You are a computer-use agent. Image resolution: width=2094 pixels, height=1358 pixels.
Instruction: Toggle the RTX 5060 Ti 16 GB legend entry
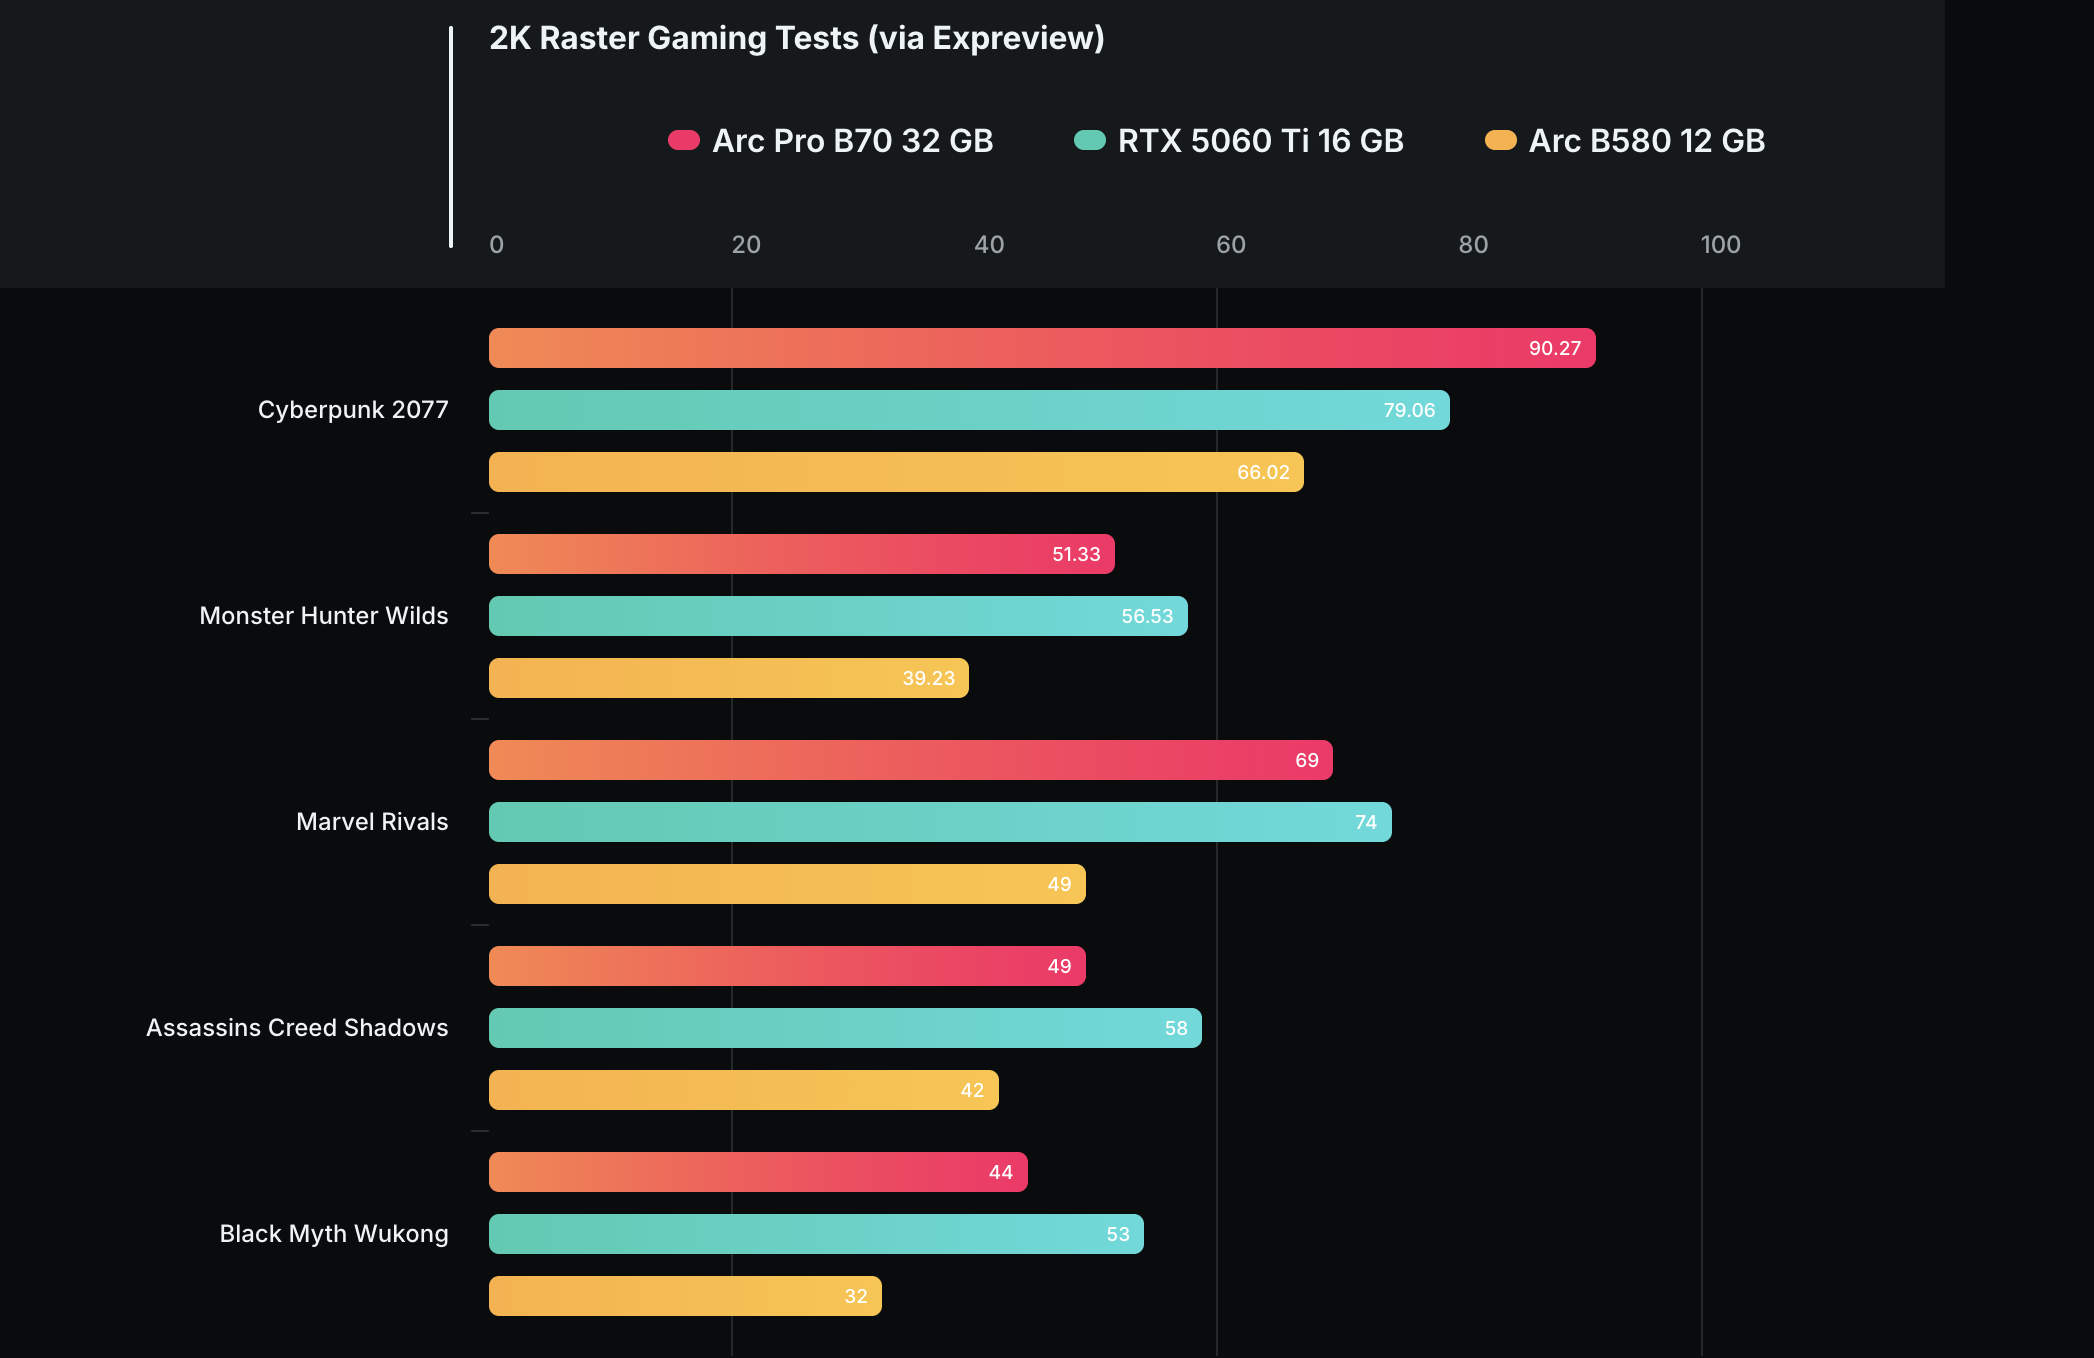coord(1238,141)
